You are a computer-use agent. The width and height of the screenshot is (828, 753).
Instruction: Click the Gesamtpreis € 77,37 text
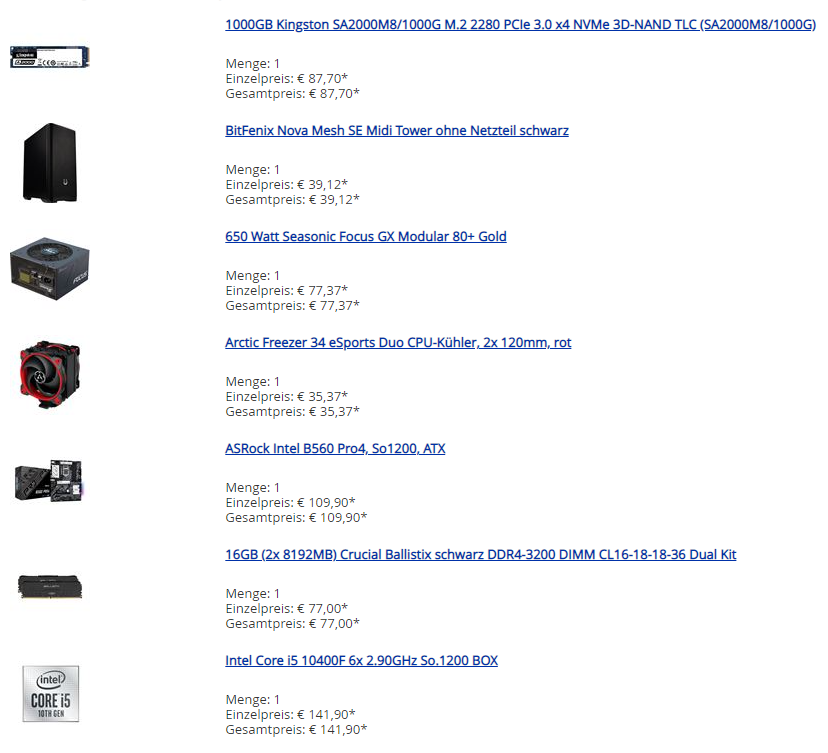tap(292, 306)
